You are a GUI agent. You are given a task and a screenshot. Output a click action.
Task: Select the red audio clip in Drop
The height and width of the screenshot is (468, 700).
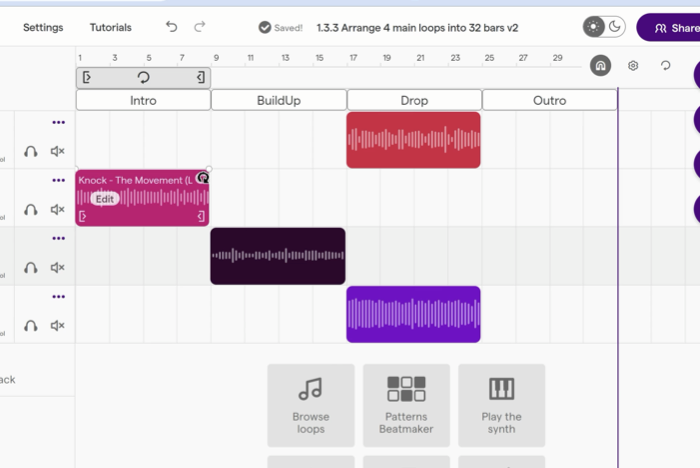[x=413, y=140]
